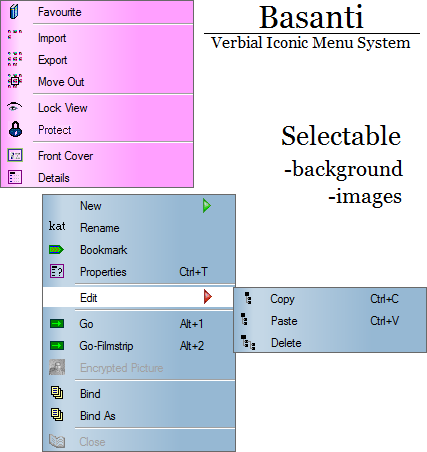
Task: Click the tree icon beside Delete
Action: (248, 343)
